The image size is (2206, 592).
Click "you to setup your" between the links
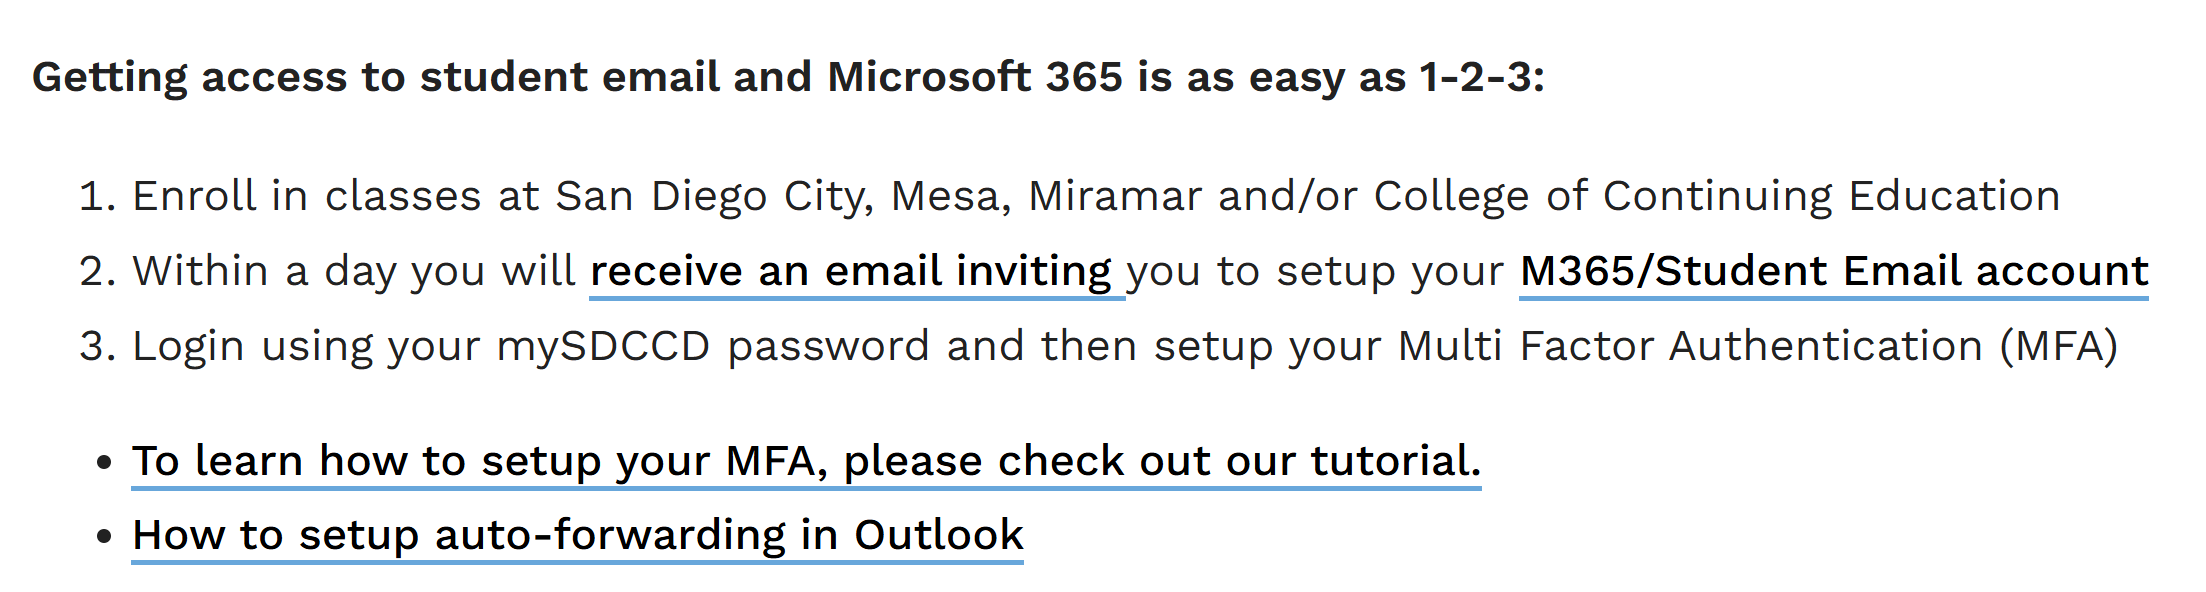point(1315,271)
